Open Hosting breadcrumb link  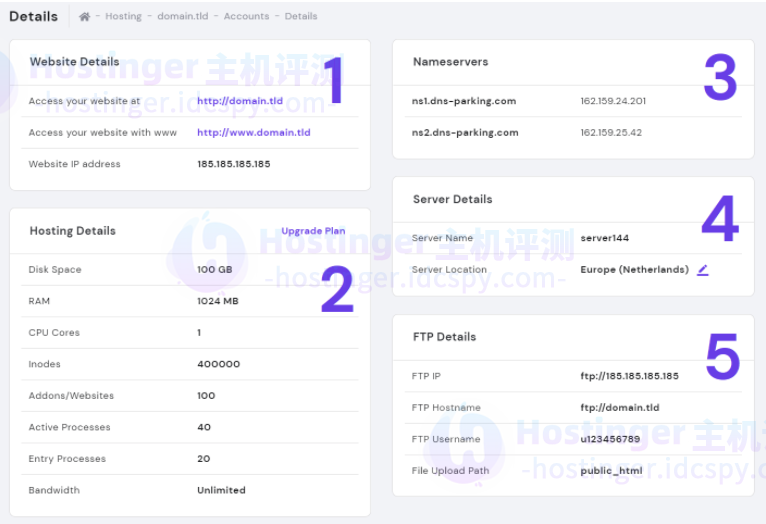click(123, 16)
